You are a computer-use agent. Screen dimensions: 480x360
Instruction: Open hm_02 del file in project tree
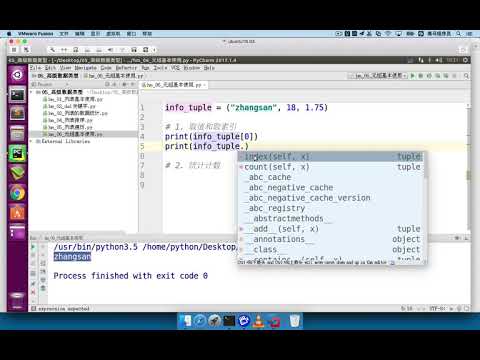(x=69, y=106)
